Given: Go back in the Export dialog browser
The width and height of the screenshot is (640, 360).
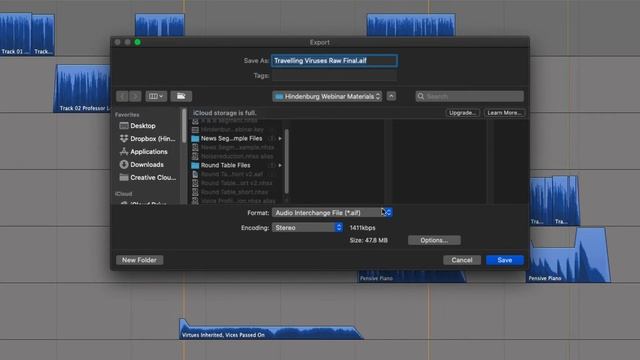Looking at the screenshot, I should click(122, 96).
